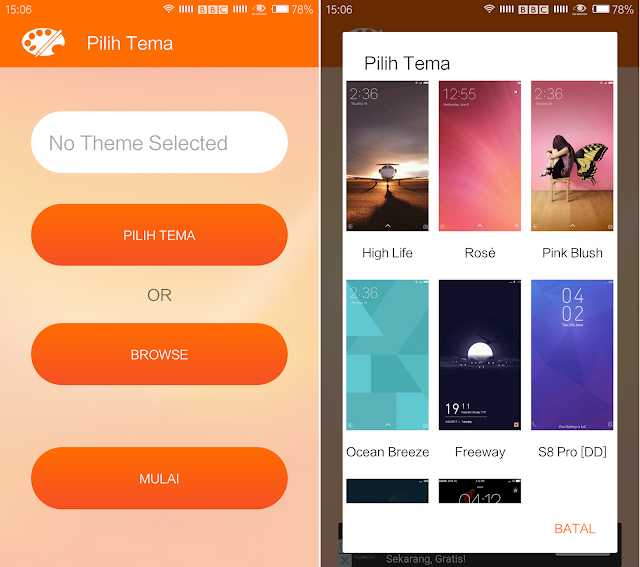Image resolution: width=640 pixels, height=567 pixels.
Task: Tap the battery icon in right status bar
Action: [600, 9]
